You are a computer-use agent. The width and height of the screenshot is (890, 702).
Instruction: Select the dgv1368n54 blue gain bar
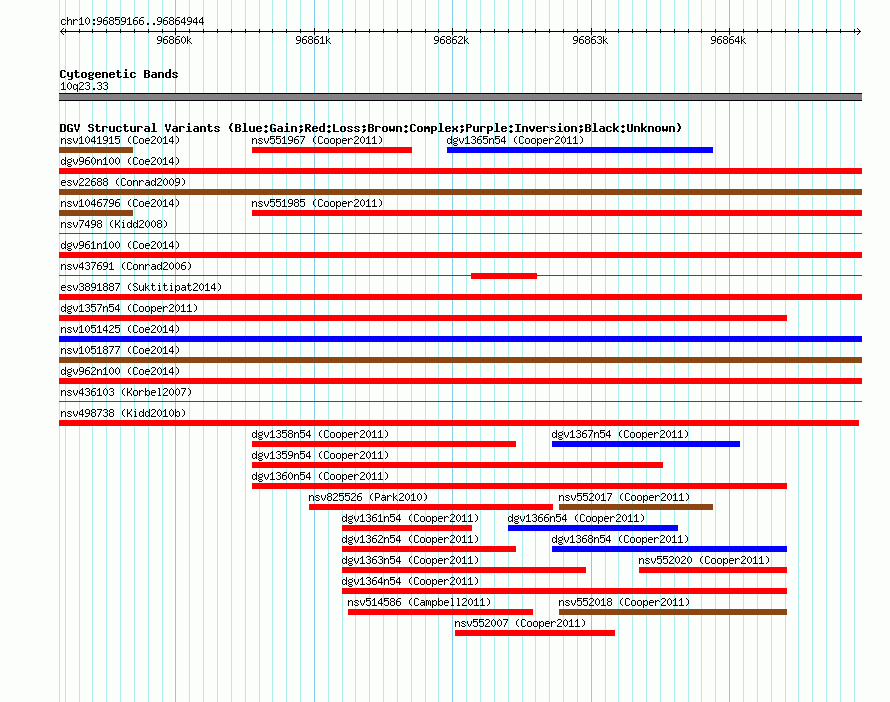[669, 549]
